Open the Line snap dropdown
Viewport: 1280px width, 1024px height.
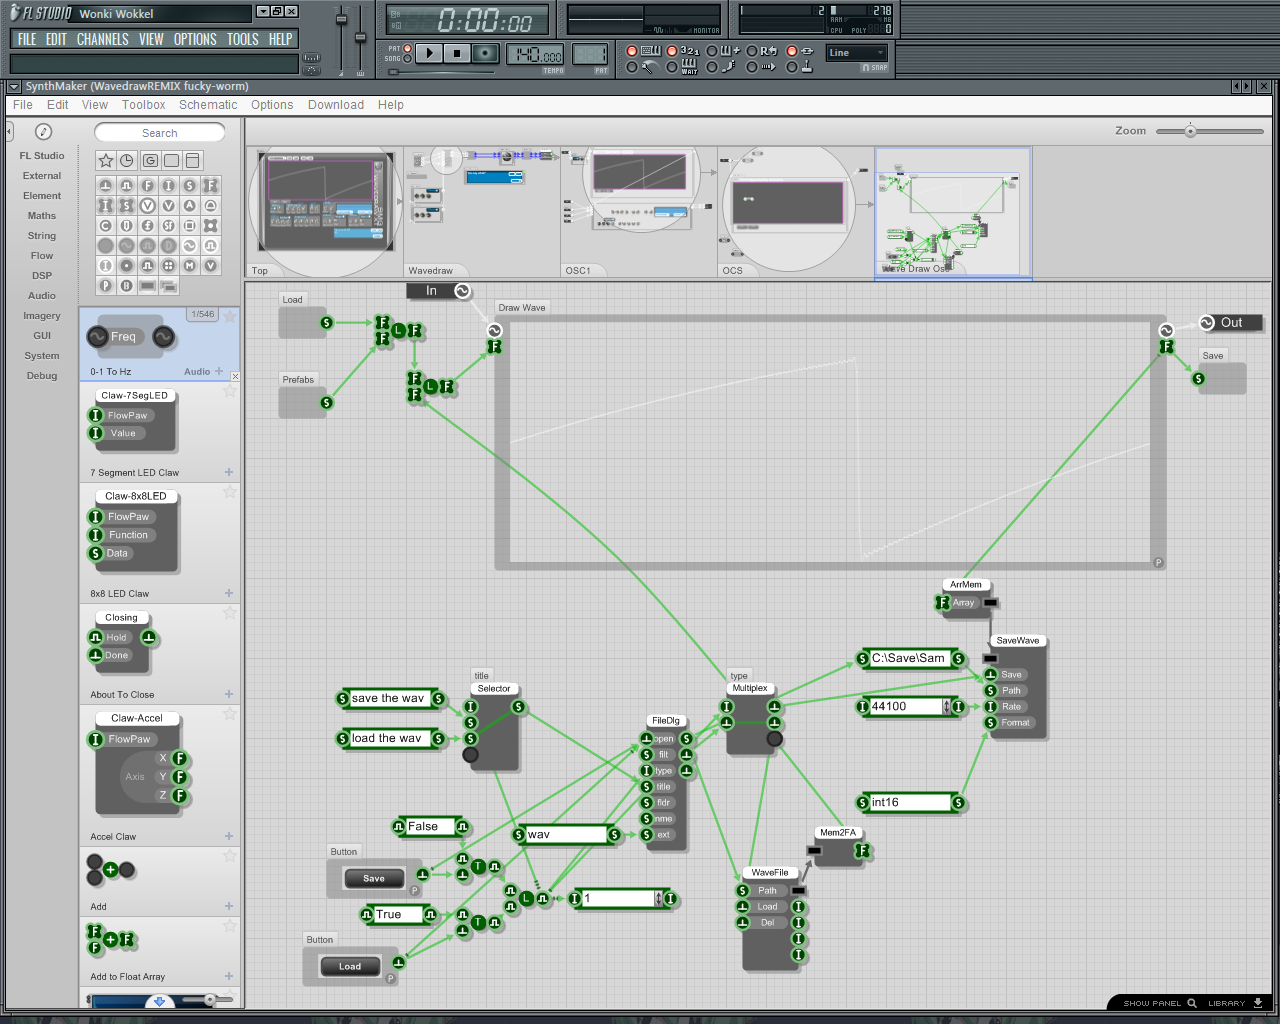point(857,53)
